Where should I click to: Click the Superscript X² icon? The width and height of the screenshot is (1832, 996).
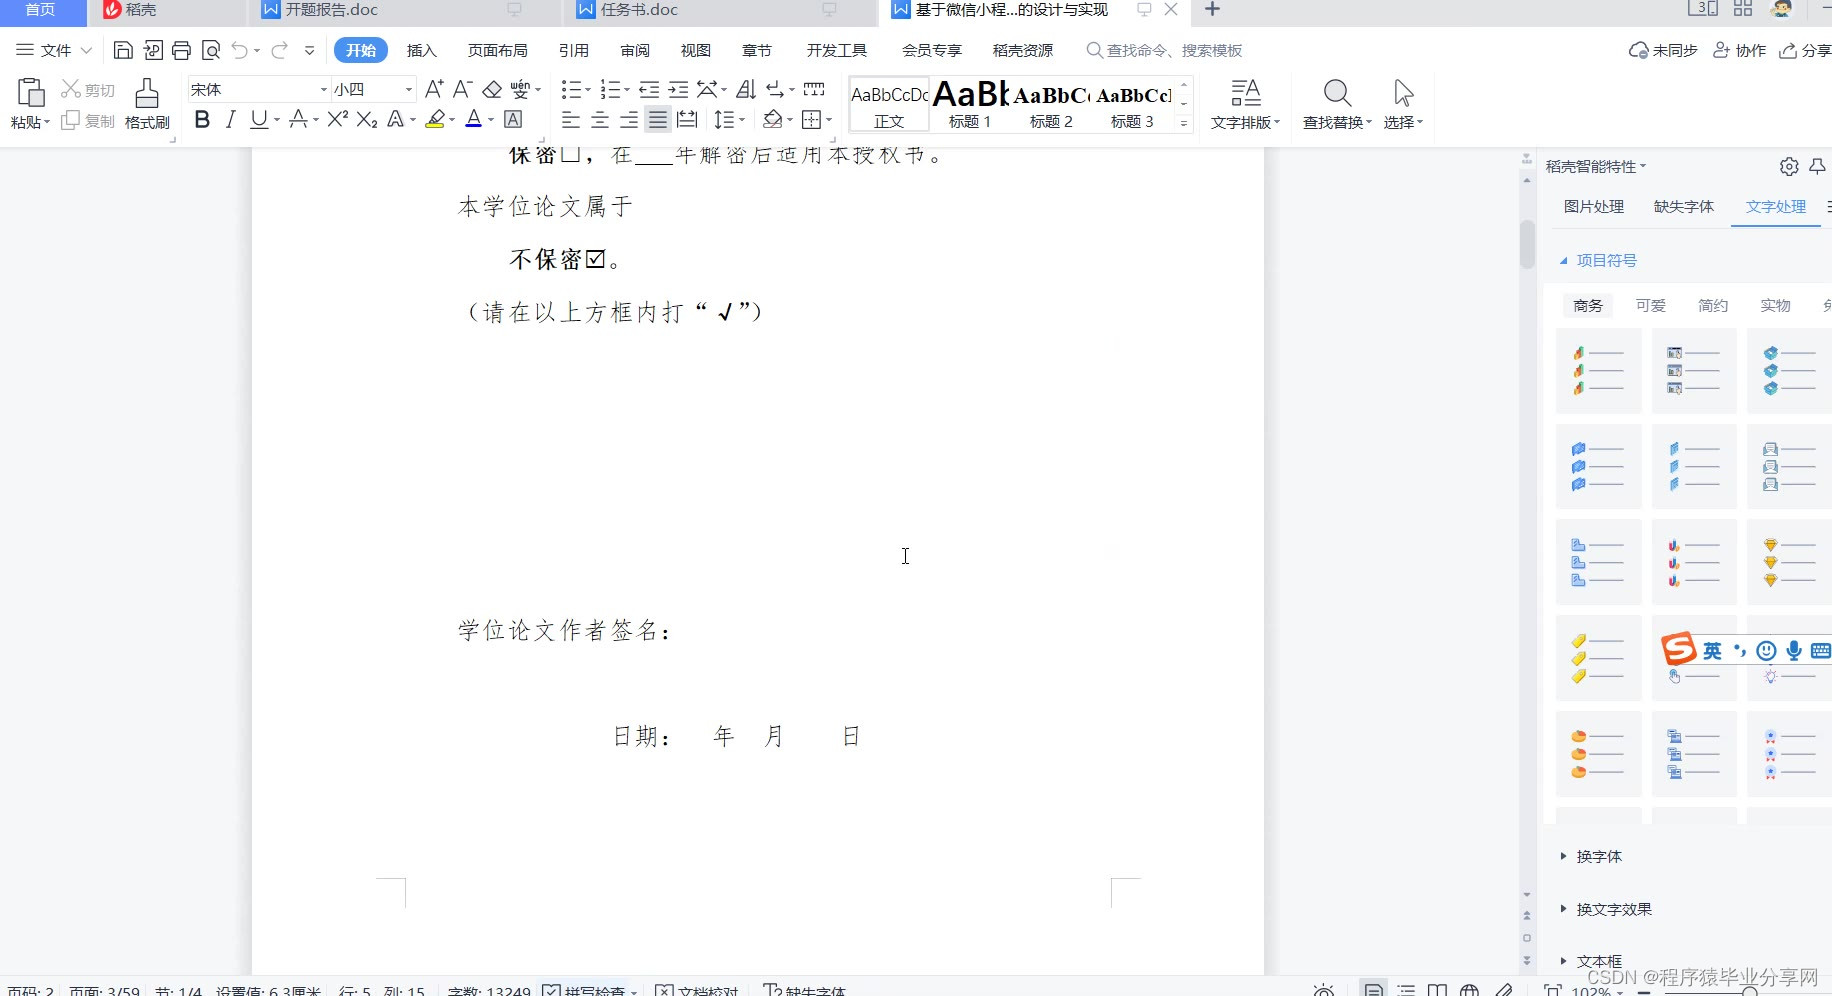(338, 120)
